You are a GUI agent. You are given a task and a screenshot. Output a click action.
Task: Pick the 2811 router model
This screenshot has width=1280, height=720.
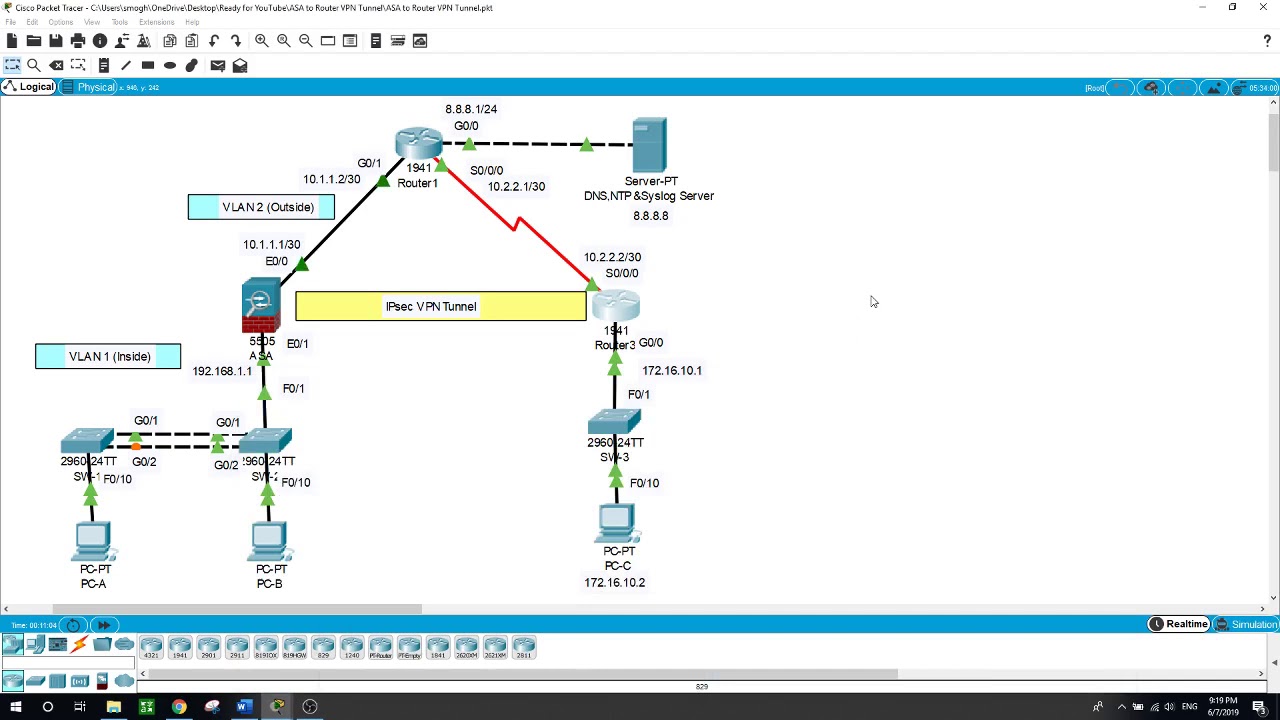click(x=524, y=648)
